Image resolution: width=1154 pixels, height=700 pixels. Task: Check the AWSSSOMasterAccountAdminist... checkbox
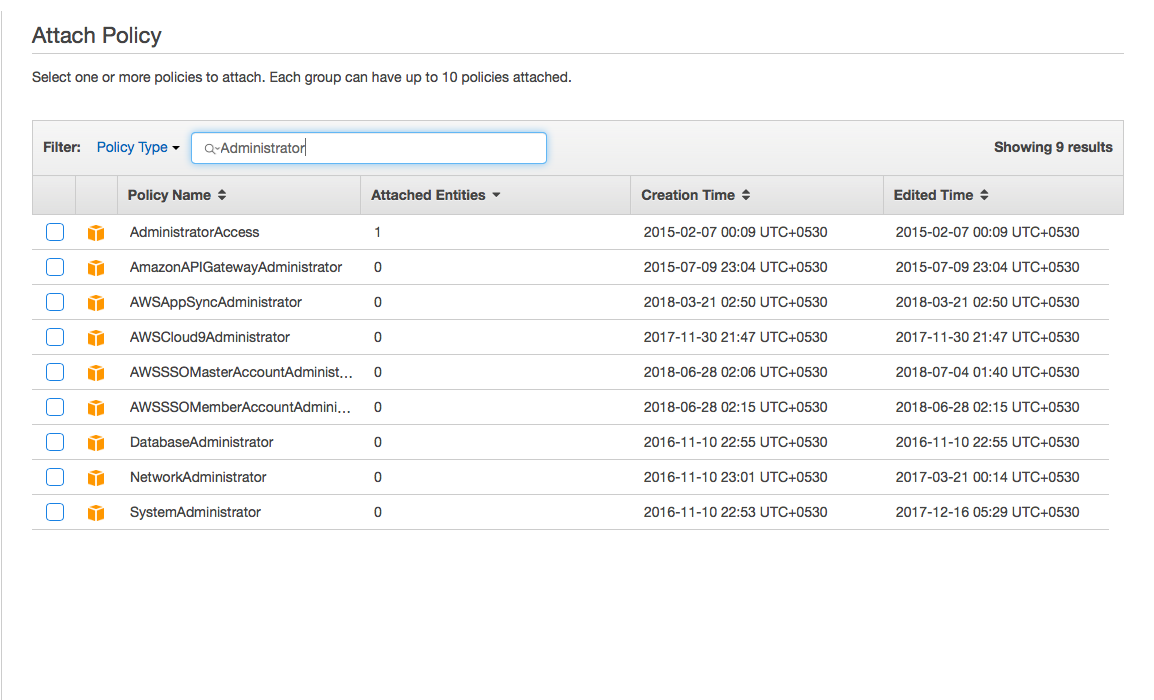coord(55,372)
